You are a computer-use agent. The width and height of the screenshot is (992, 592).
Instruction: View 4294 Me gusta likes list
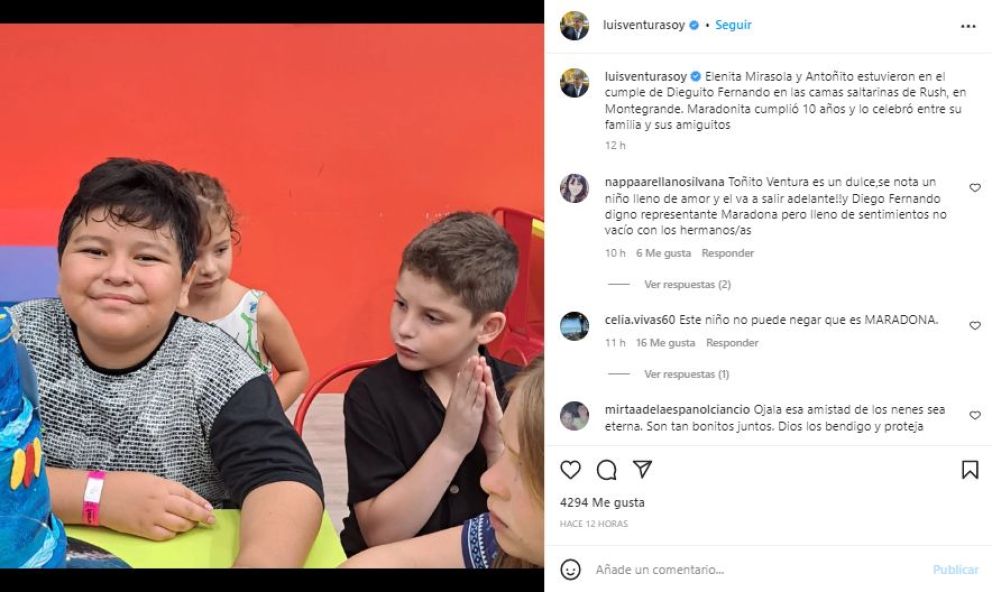point(602,503)
